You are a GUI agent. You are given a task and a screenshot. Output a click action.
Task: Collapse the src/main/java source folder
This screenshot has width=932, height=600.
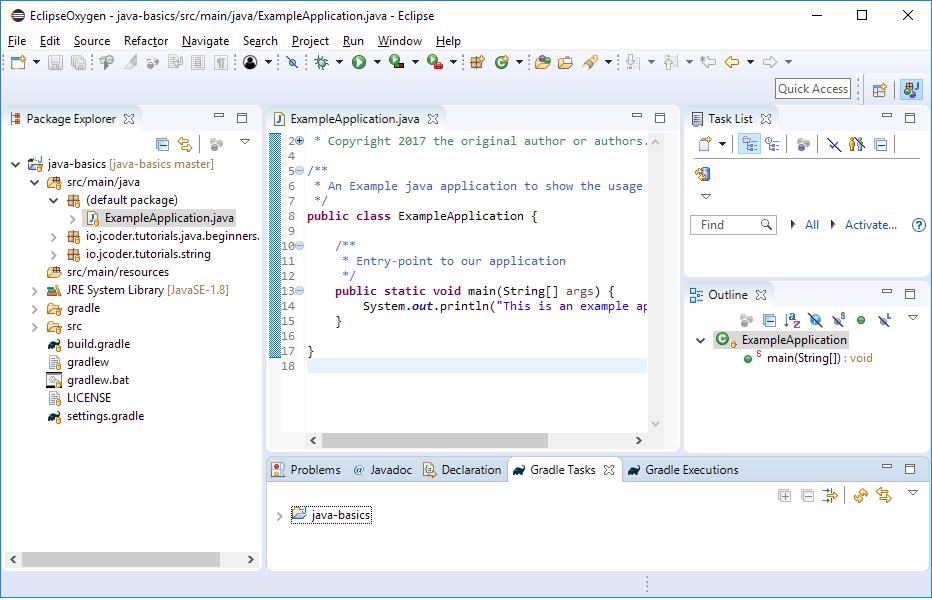click(x=34, y=183)
